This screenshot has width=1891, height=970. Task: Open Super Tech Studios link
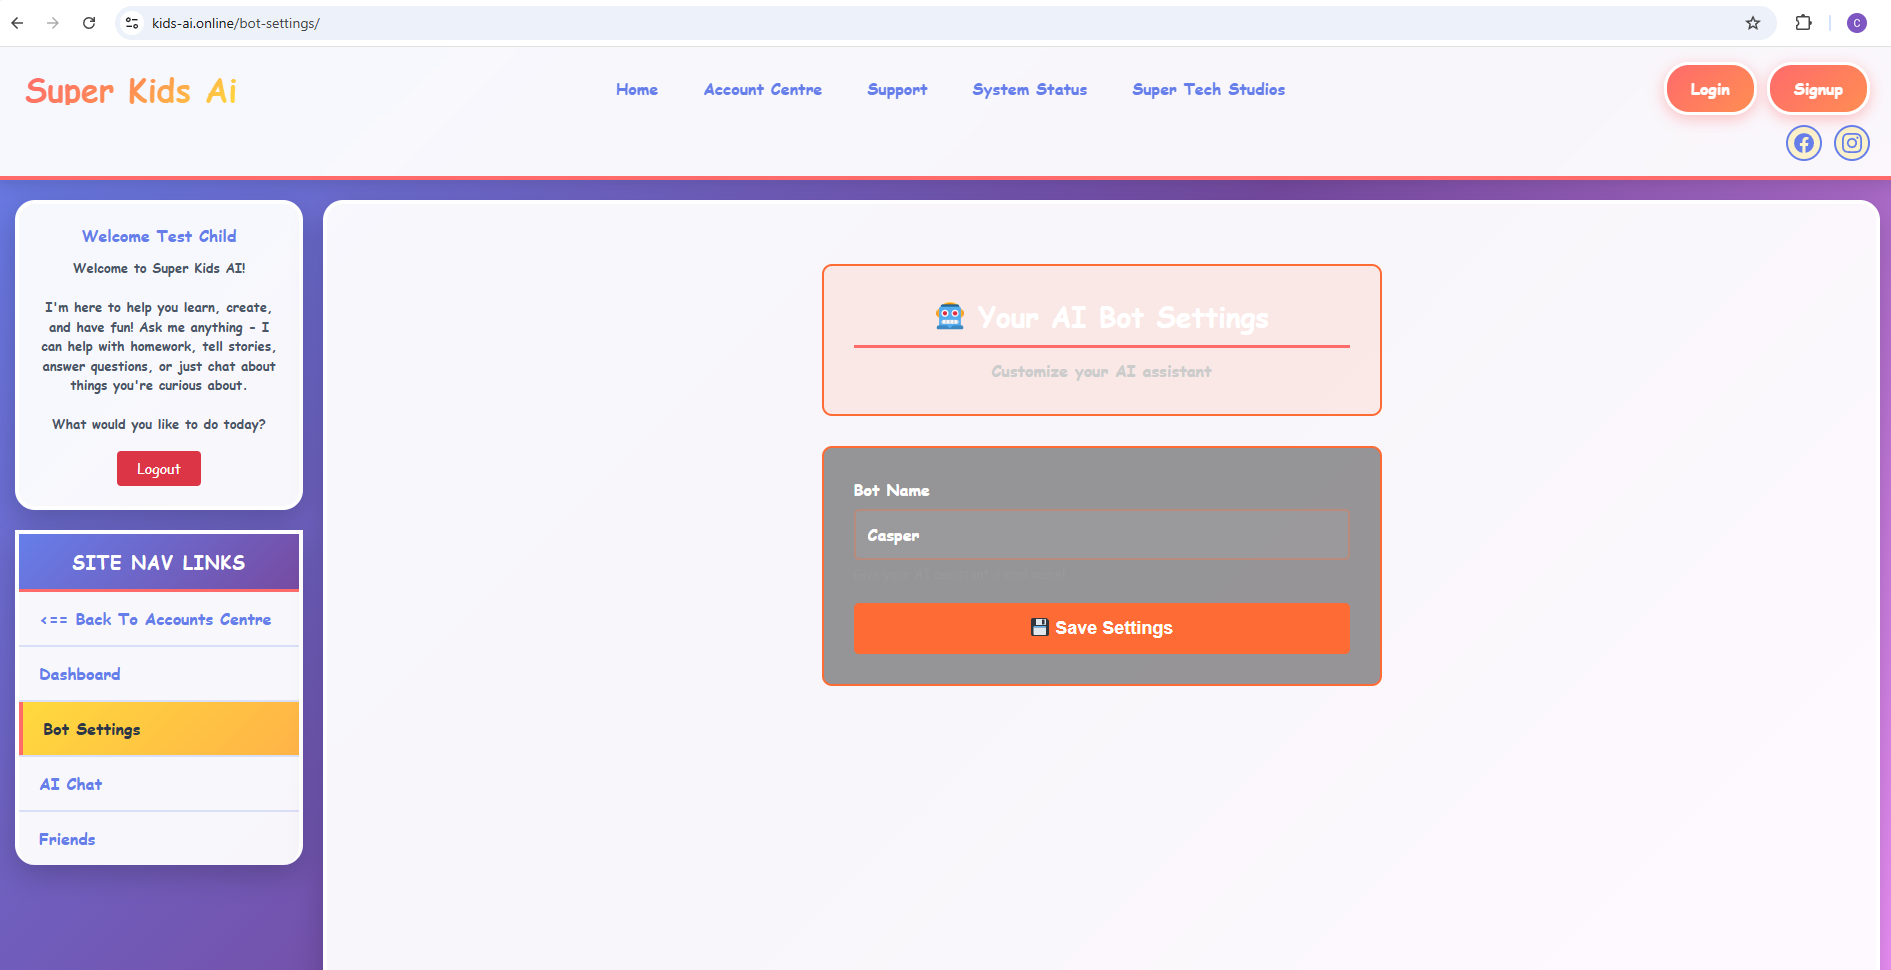[x=1208, y=90]
